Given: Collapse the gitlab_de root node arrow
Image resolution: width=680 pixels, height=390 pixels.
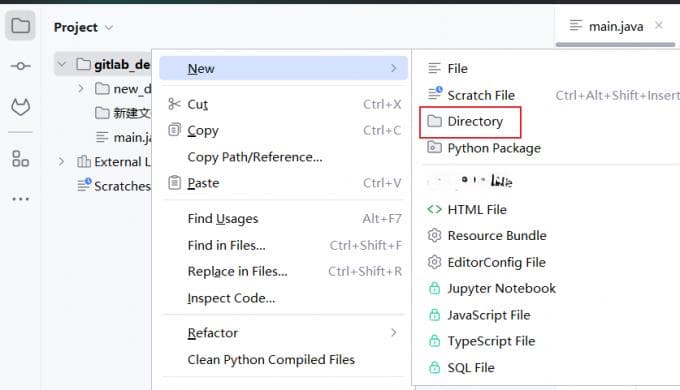Looking at the screenshot, I should coord(62,65).
